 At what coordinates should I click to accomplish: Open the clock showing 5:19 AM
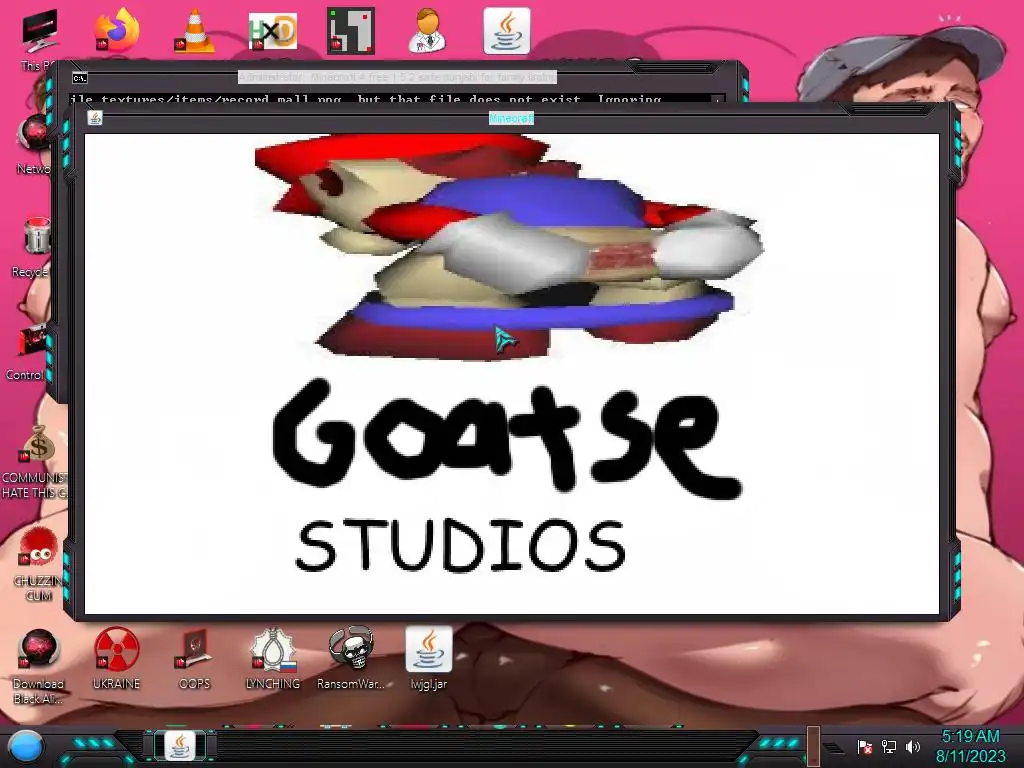970,746
